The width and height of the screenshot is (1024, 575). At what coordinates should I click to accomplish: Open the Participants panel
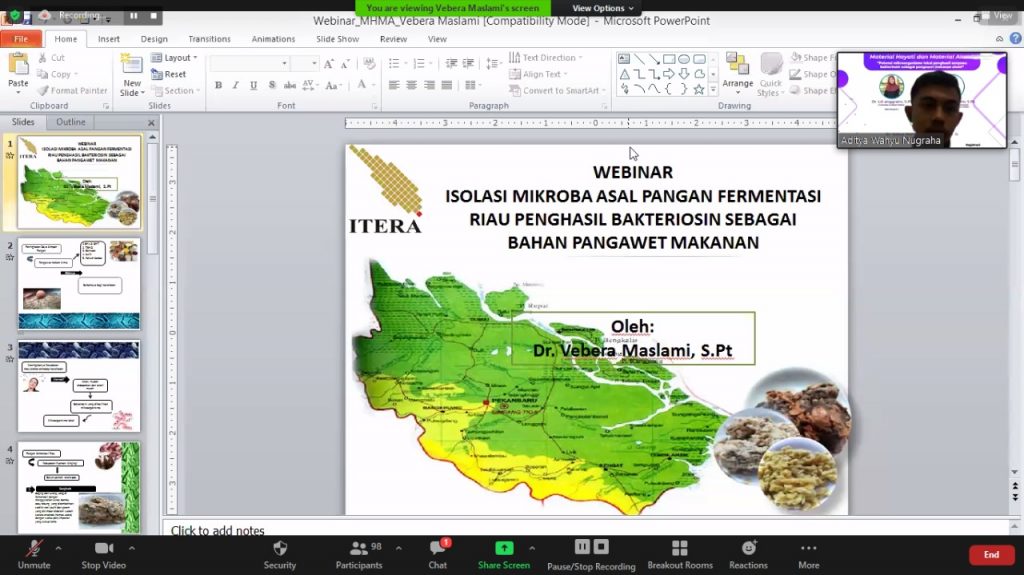(359, 555)
